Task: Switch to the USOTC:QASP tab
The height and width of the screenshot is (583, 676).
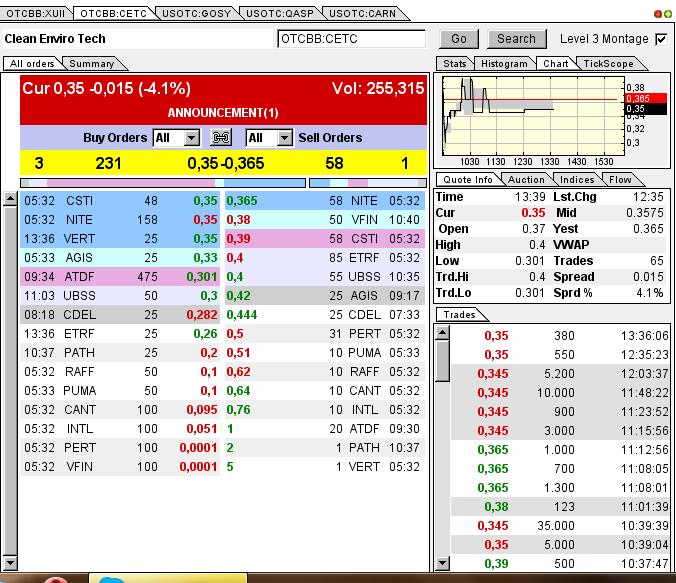Action: (280, 13)
